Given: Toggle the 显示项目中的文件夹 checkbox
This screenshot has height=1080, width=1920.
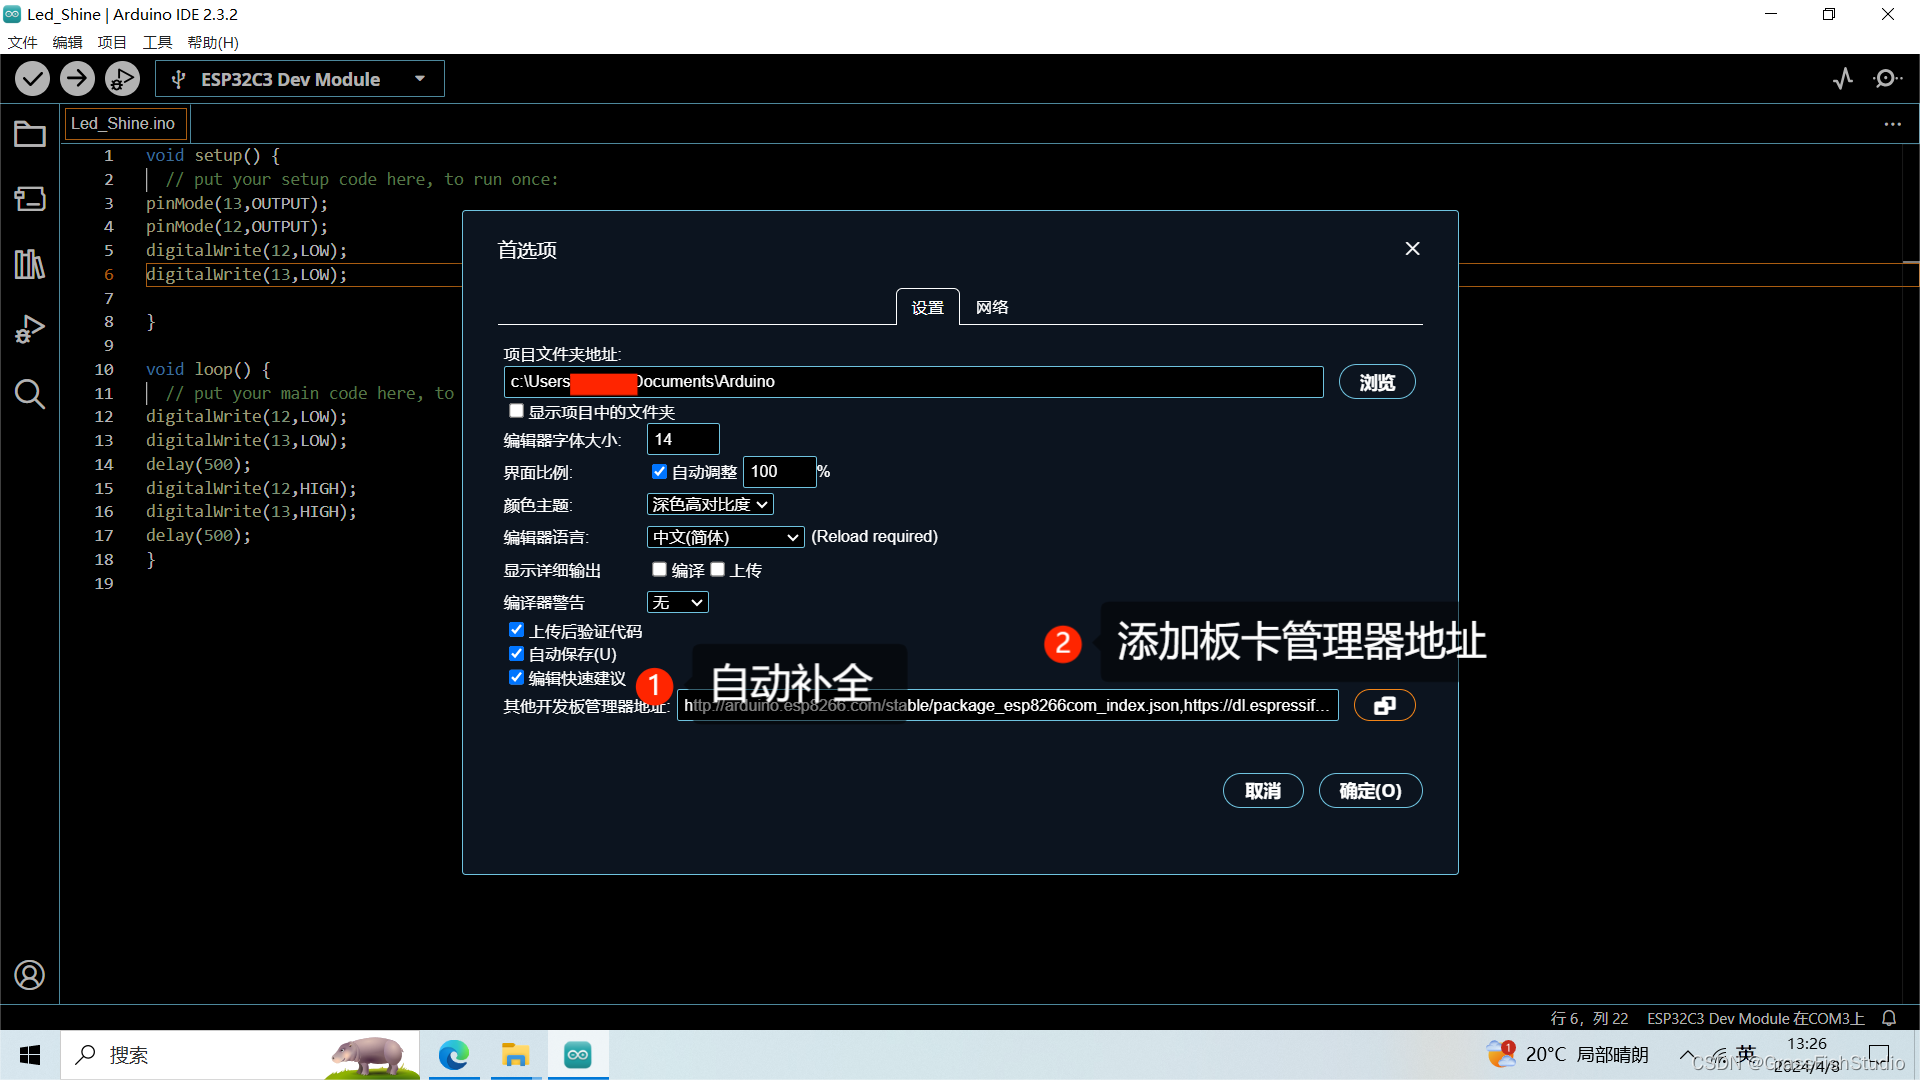Looking at the screenshot, I should (x=516, y=410).
